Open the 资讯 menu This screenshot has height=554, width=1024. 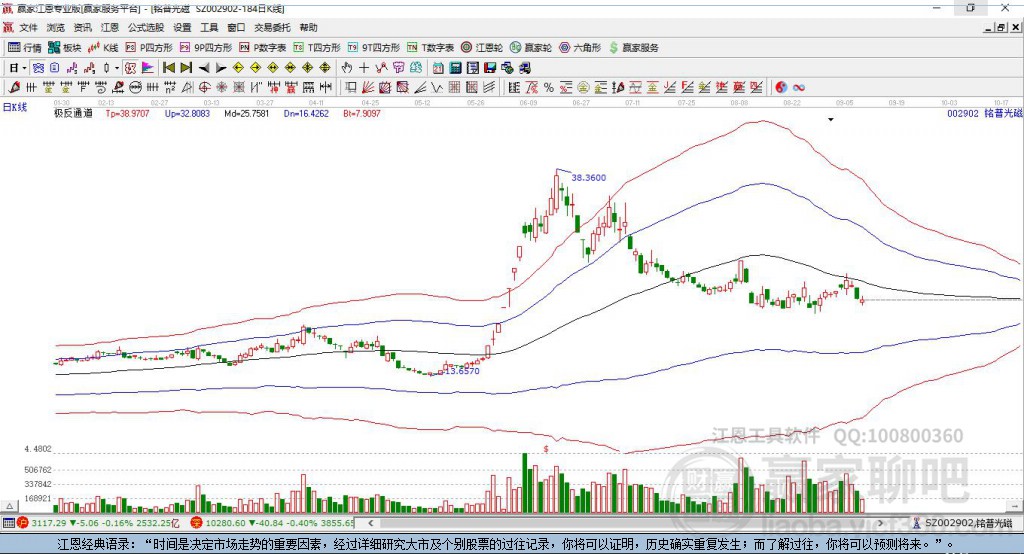(82, 27)
